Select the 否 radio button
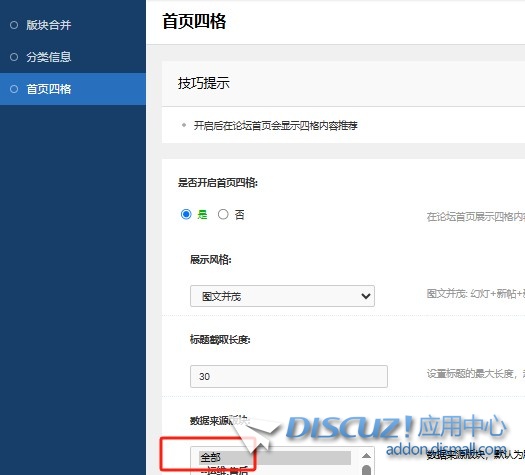This screenshot has height=475, width=525. coord(223,214)
